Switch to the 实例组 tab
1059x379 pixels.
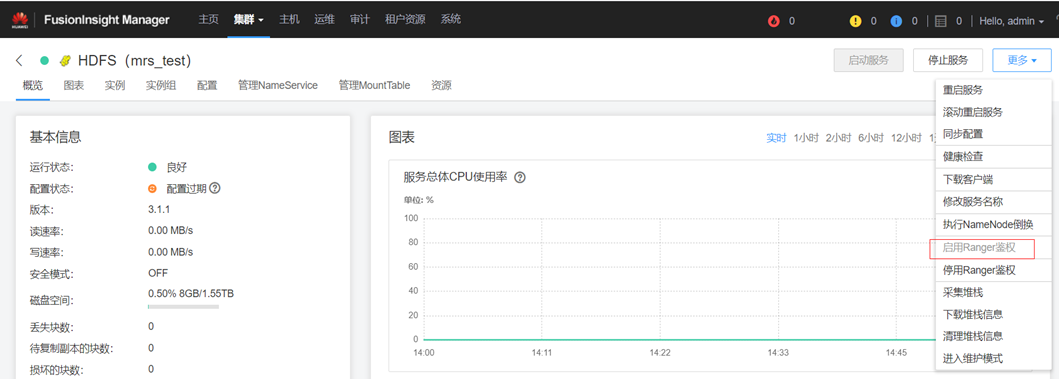(161, 86)
